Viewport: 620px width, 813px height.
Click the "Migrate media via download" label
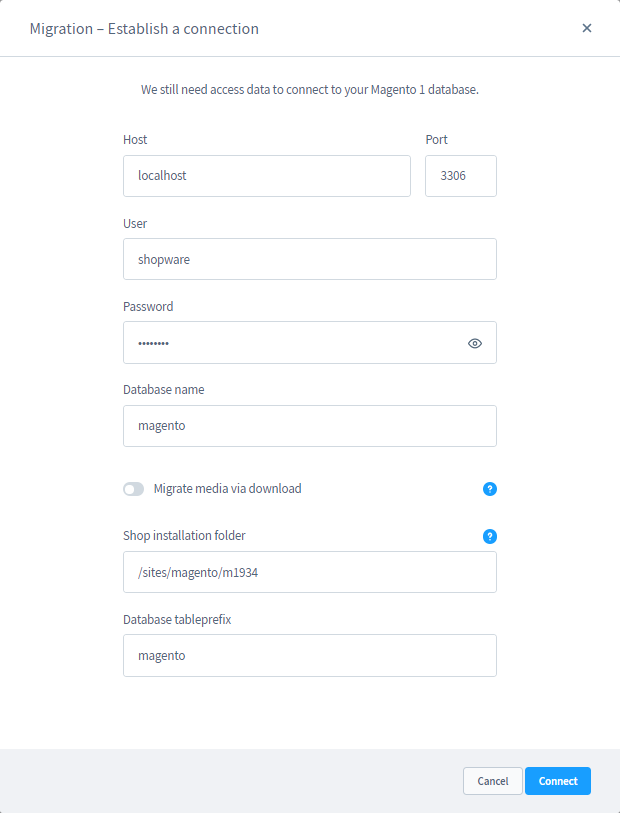coord(225,489)
